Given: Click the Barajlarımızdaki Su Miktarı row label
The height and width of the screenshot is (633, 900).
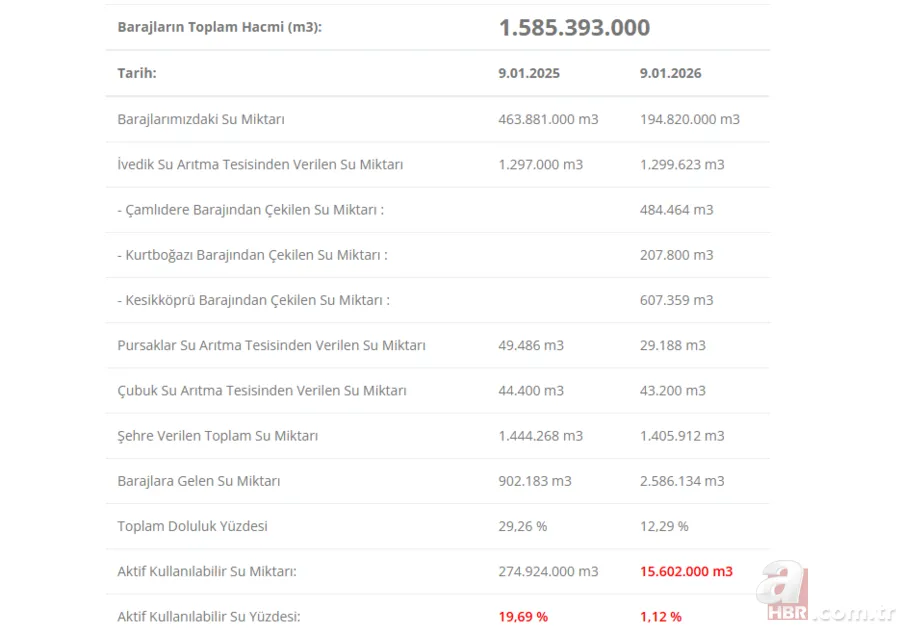Looking at the screenshot, I should click(201, 119).
